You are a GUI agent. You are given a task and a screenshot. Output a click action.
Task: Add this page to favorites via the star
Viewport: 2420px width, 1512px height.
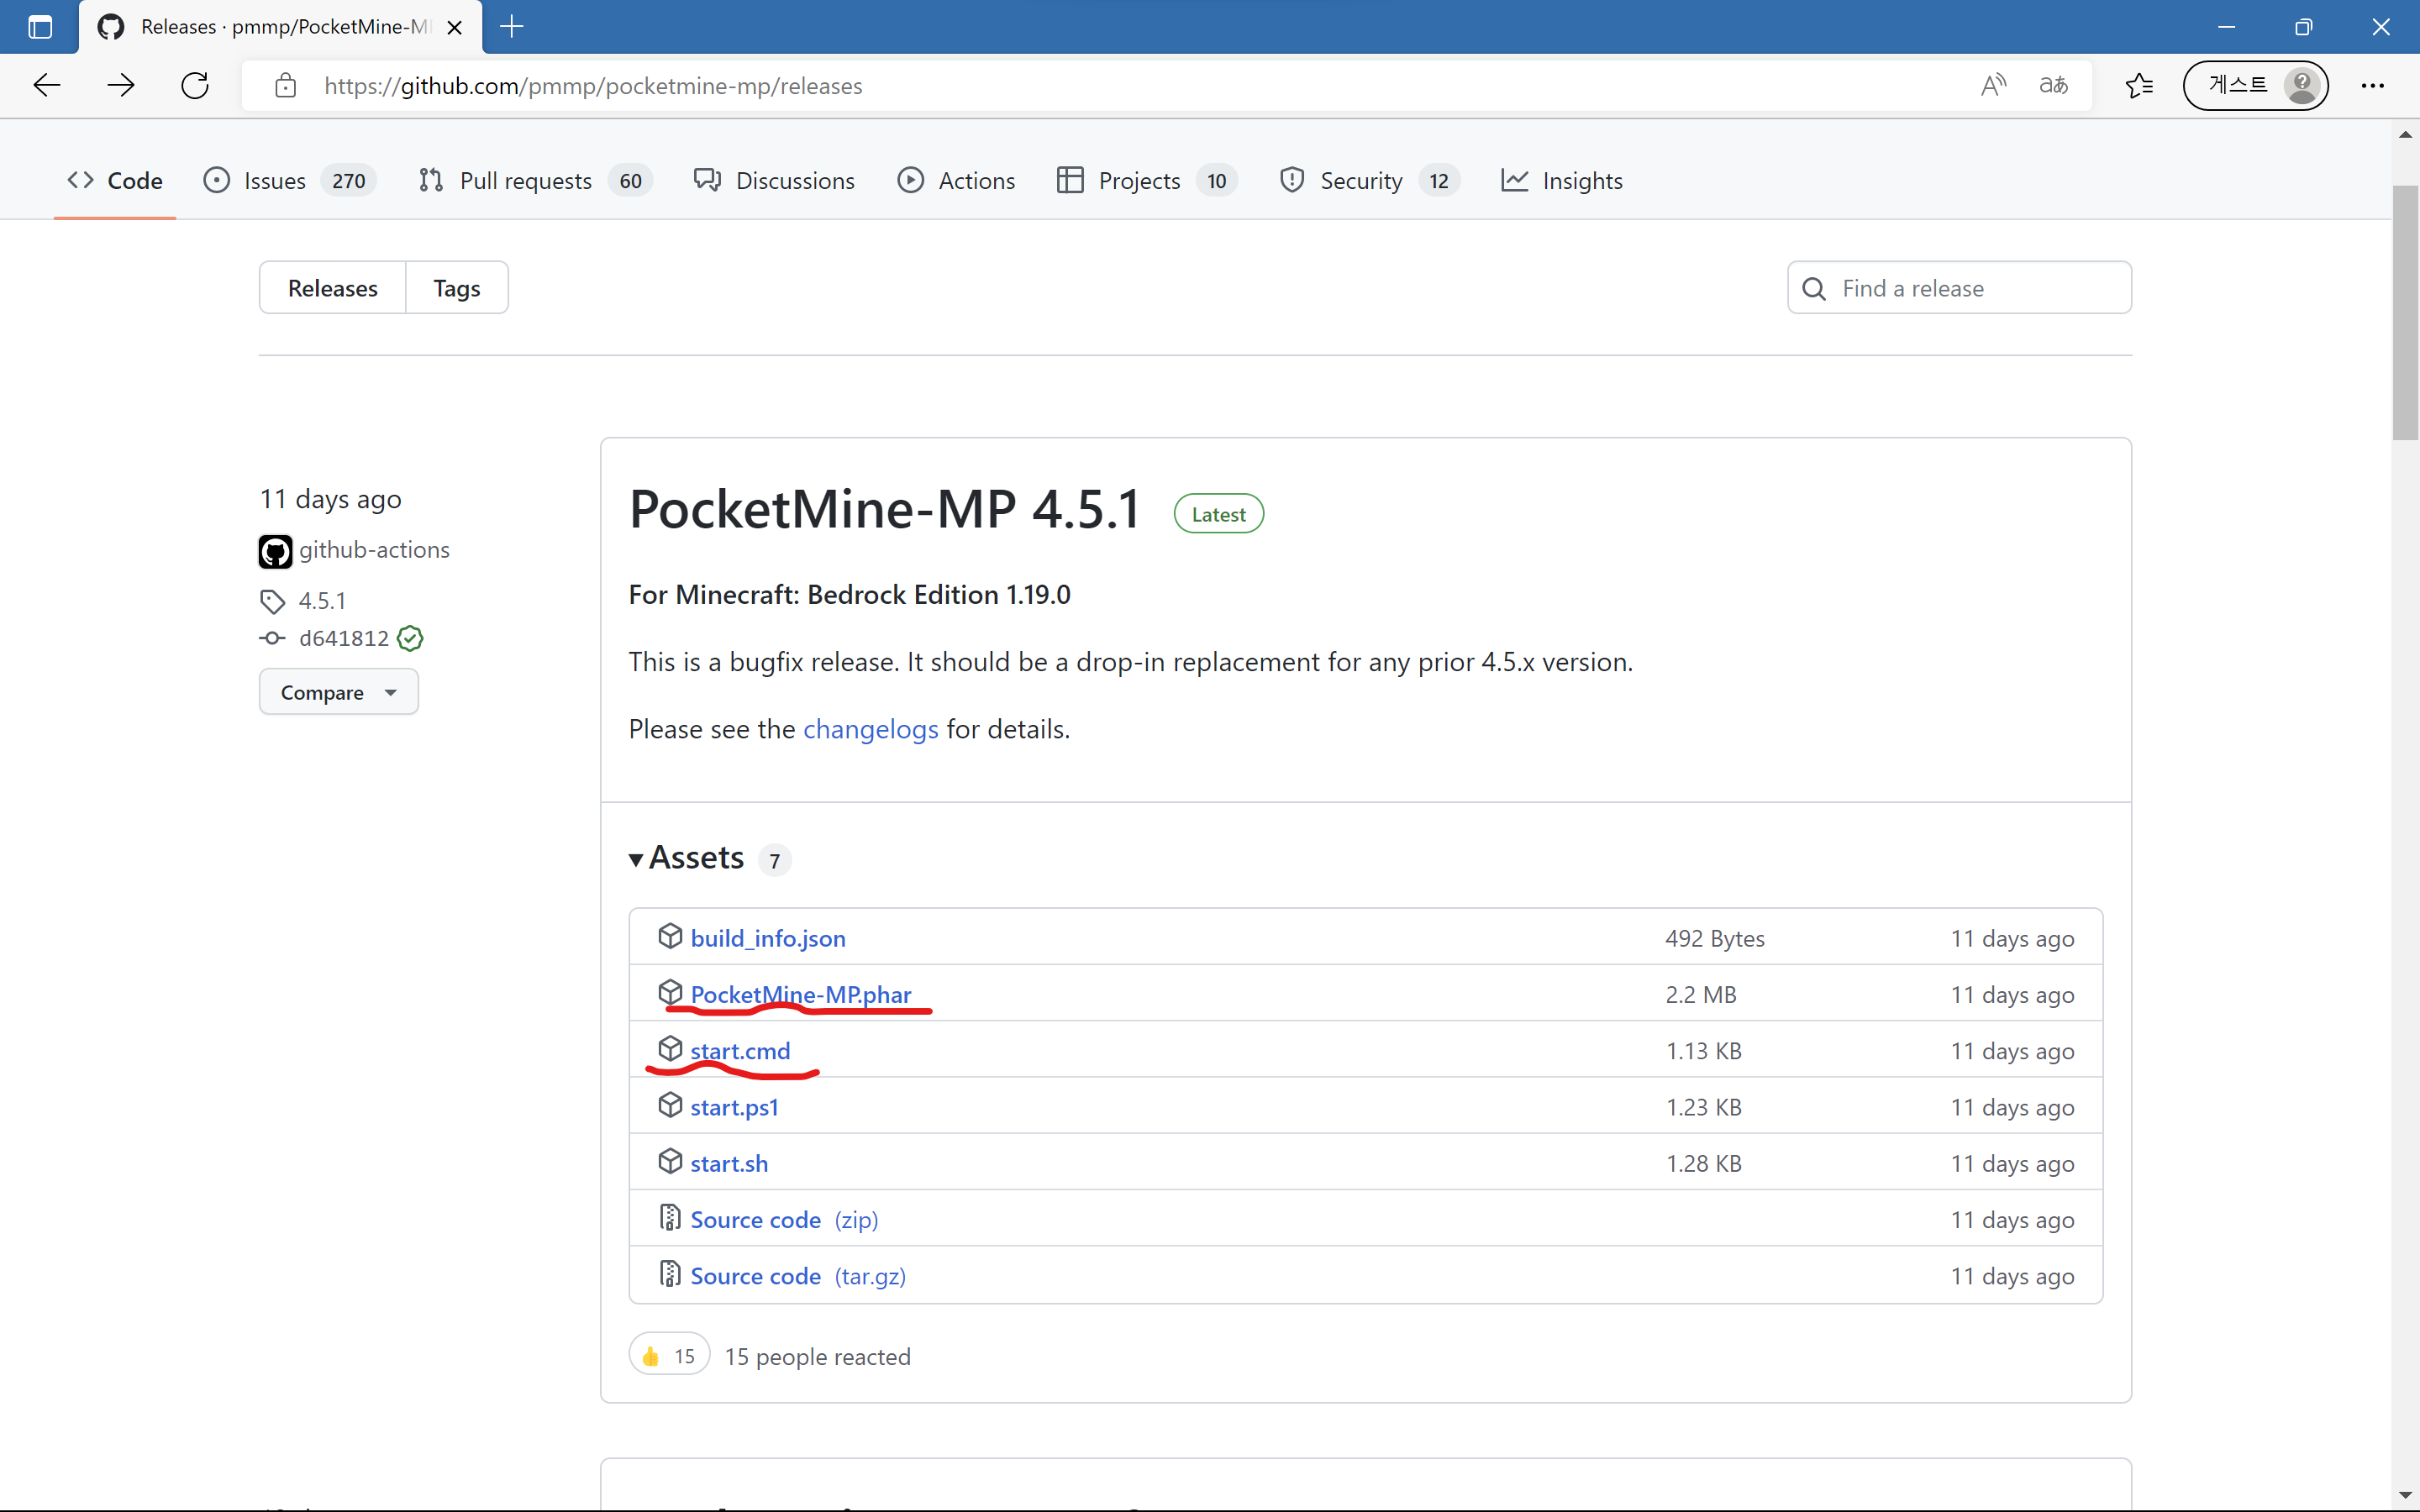pyautogui.click(x=2139, y=85)
